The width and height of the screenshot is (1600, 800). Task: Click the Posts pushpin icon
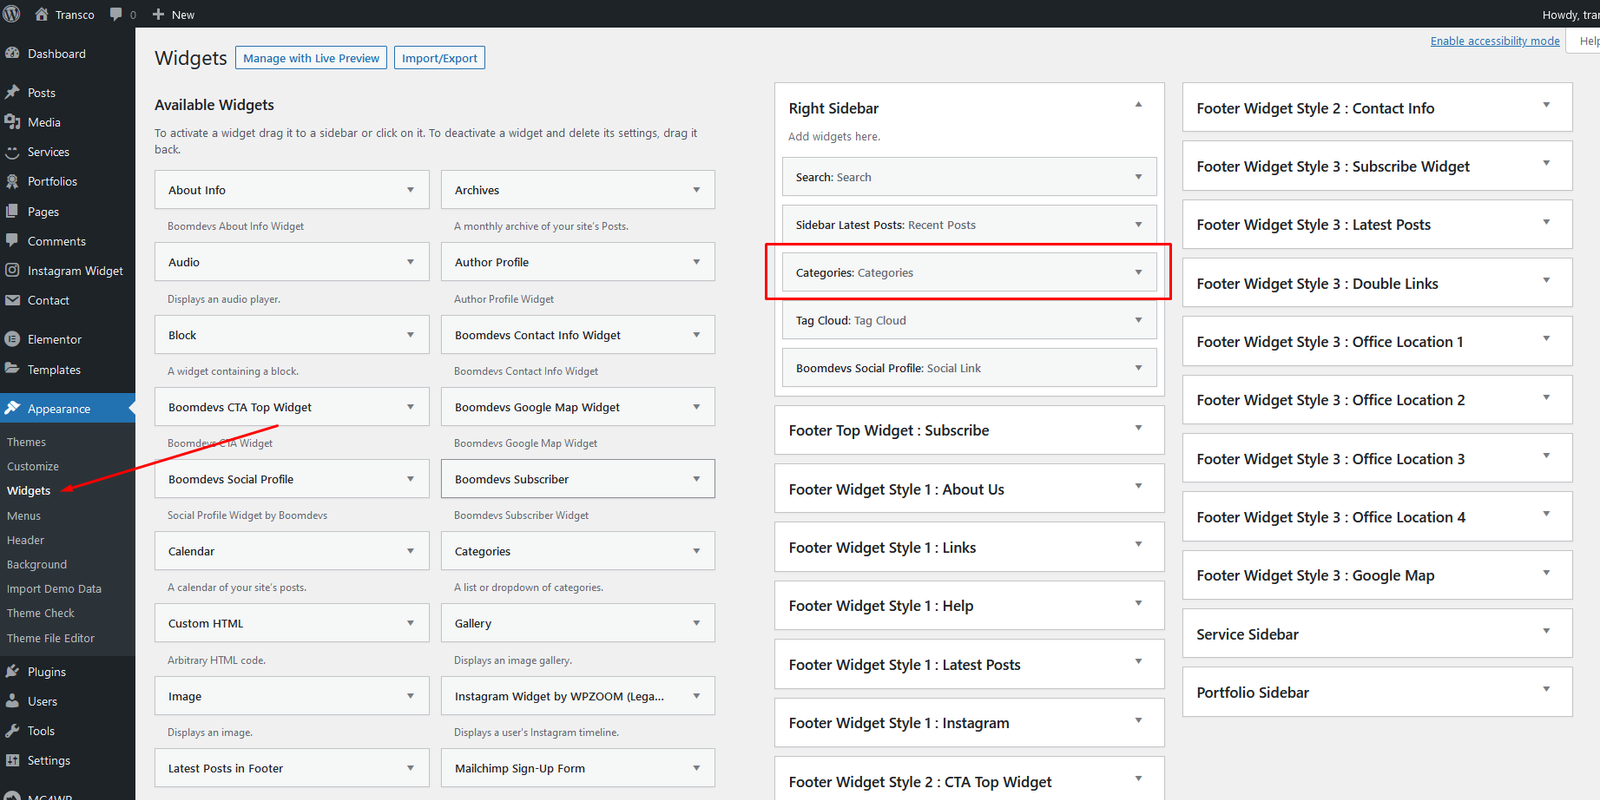pos(12,93)
